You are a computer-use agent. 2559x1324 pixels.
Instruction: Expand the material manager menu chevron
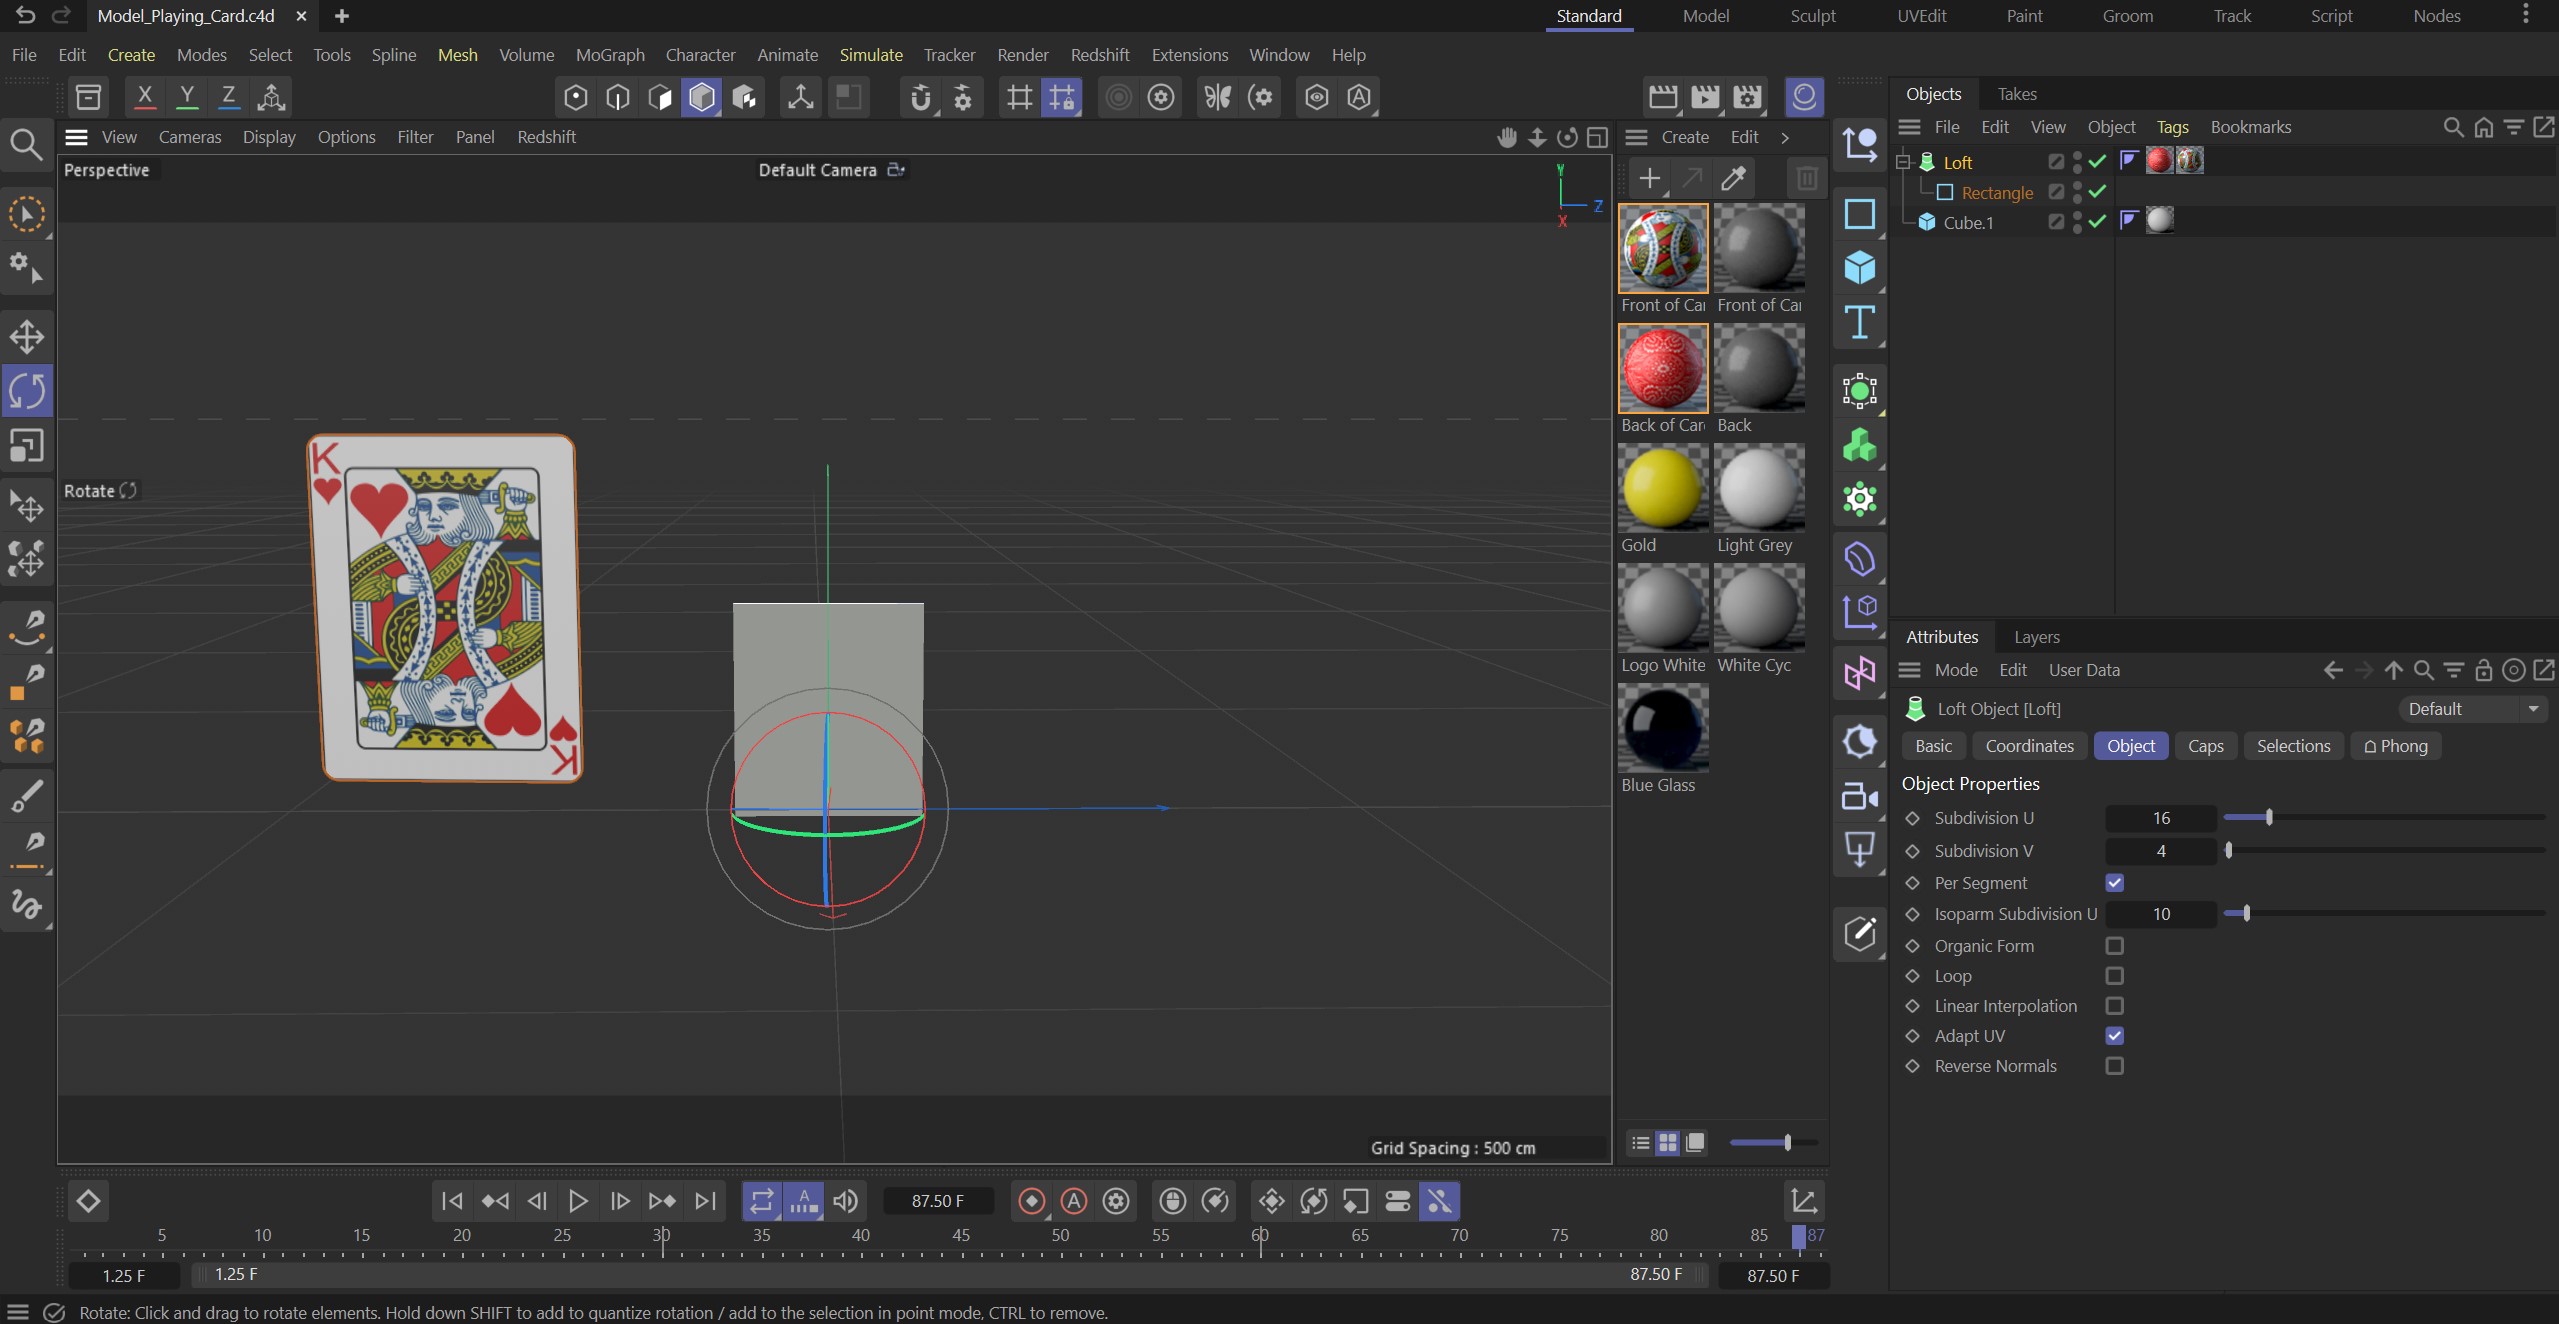[1785, 137]
